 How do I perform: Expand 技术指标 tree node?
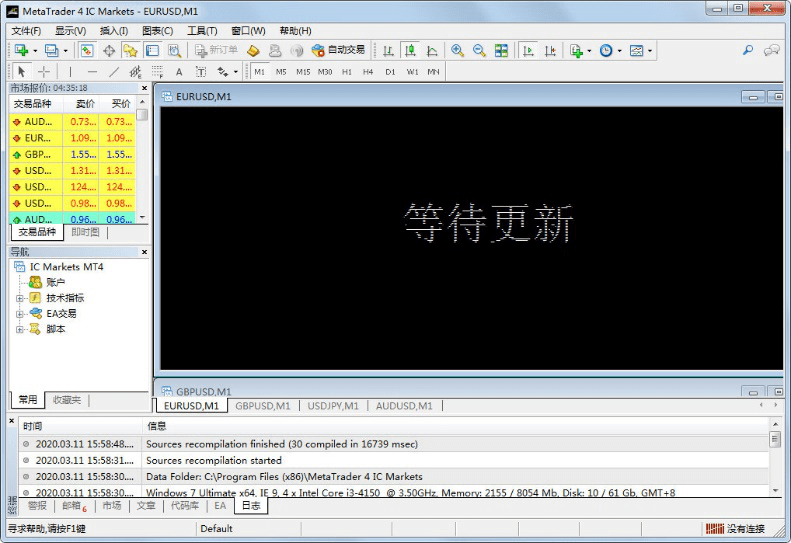click(x=20, y=298)
